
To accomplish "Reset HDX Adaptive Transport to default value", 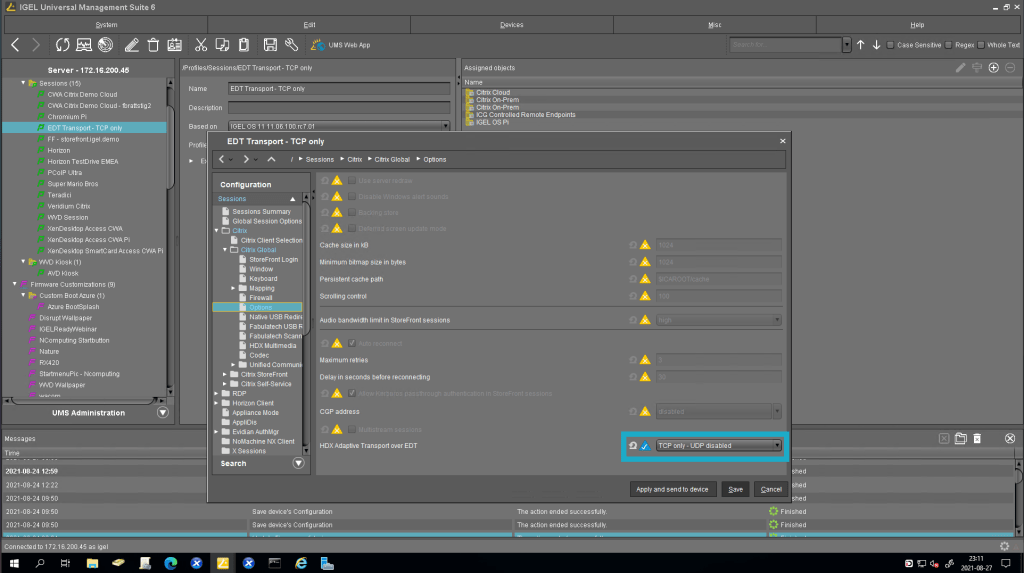I will click(x=632, y=446).
